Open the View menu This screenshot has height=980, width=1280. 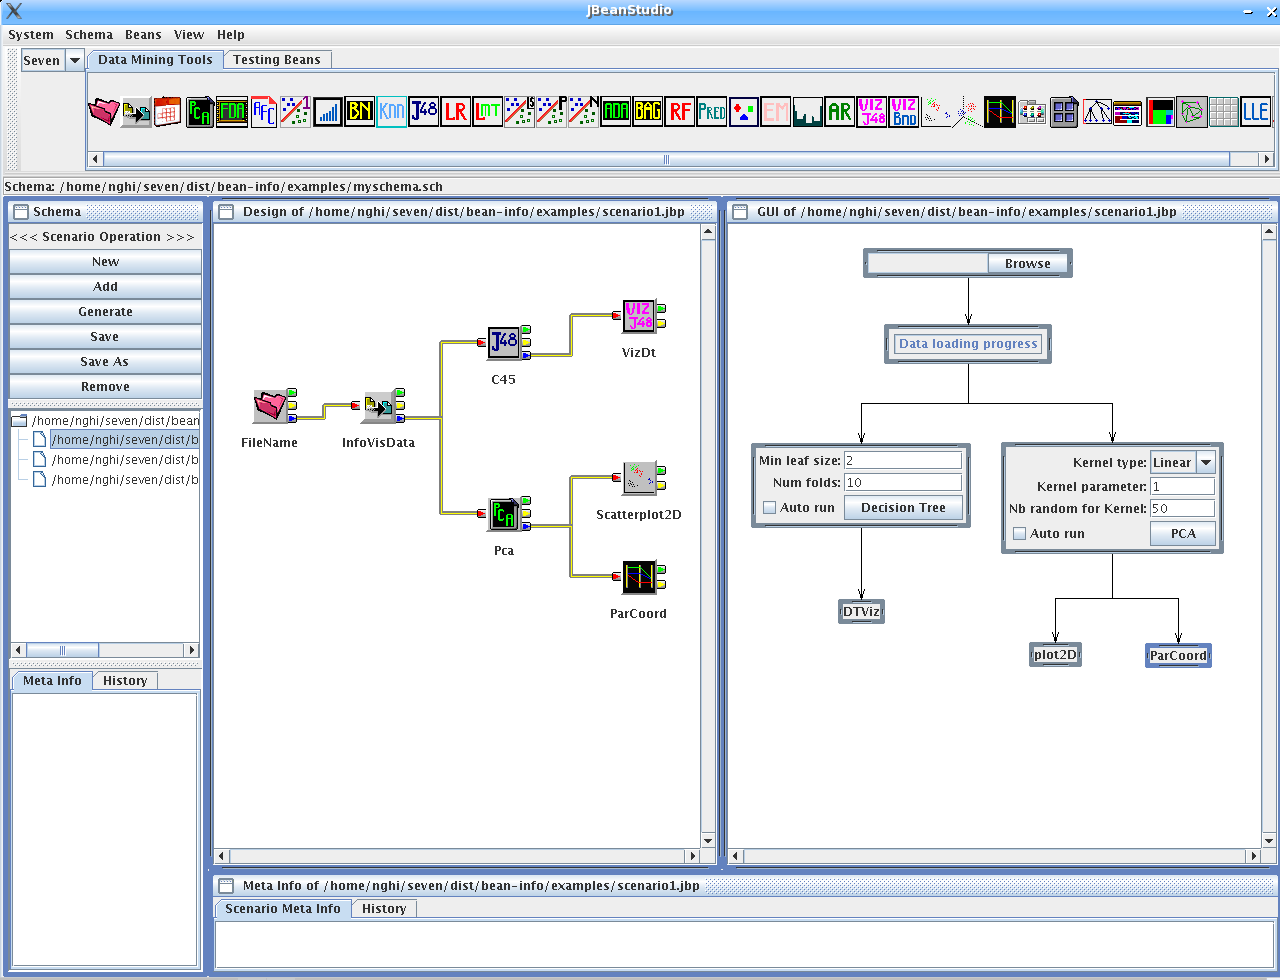pos(189,35)
